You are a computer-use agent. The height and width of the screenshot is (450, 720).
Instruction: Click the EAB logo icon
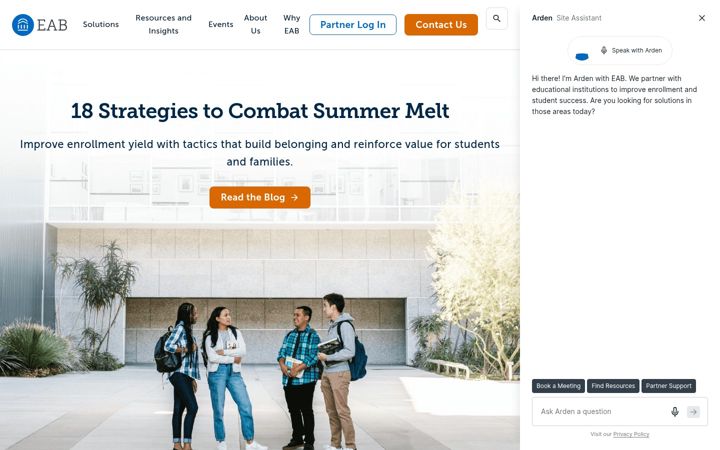coord(22,25)
